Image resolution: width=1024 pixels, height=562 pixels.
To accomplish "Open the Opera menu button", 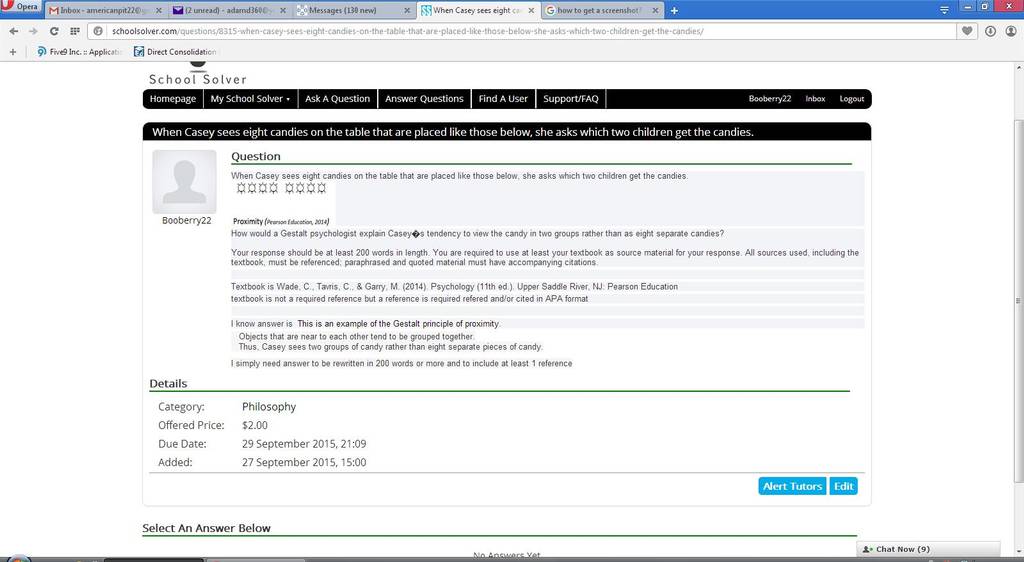I will [x=20, y=7].
